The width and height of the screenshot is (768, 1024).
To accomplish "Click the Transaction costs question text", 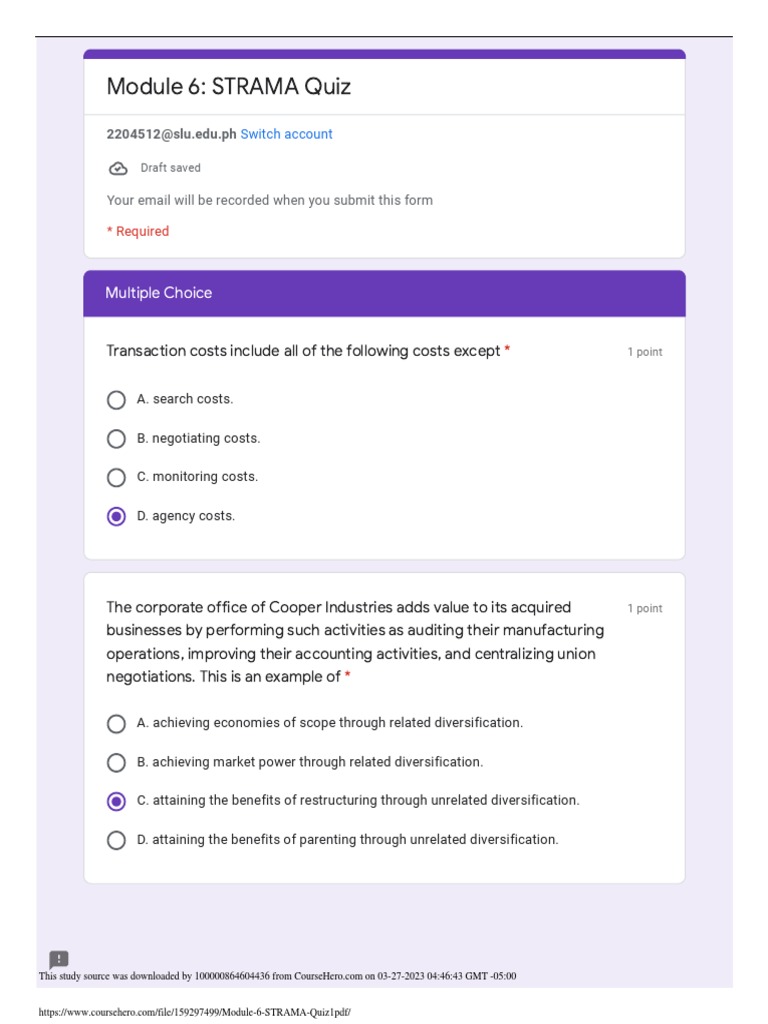I will coord(303,351).
